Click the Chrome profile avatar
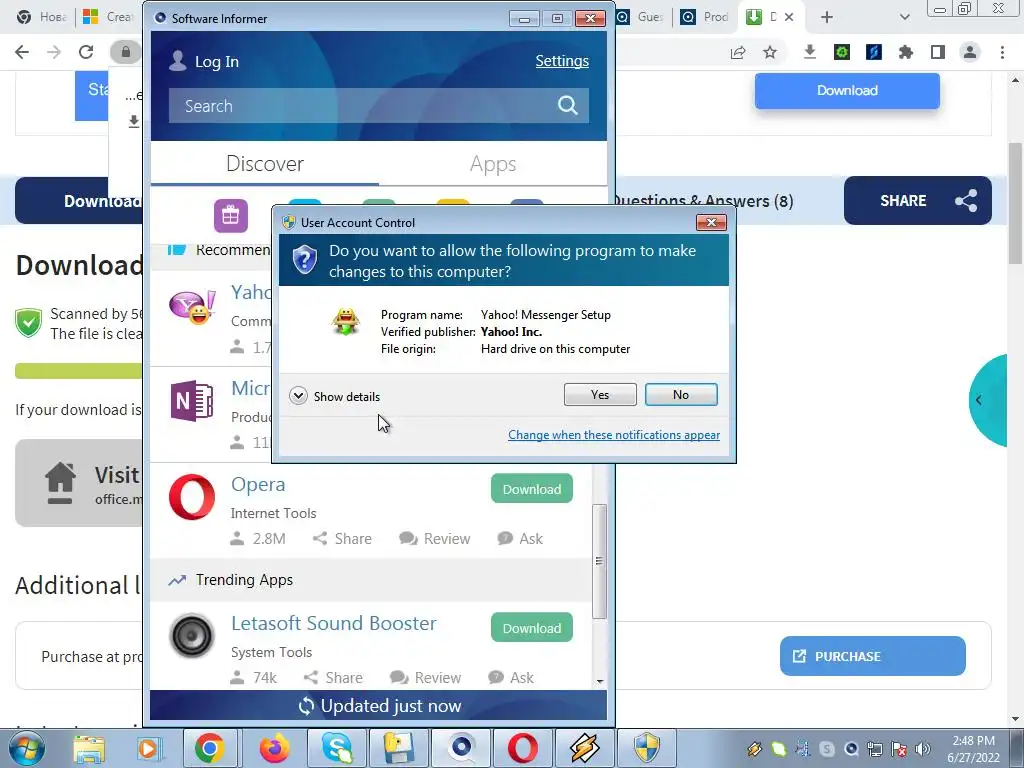This screenshot has width=1024, height=768. point(970,52)
